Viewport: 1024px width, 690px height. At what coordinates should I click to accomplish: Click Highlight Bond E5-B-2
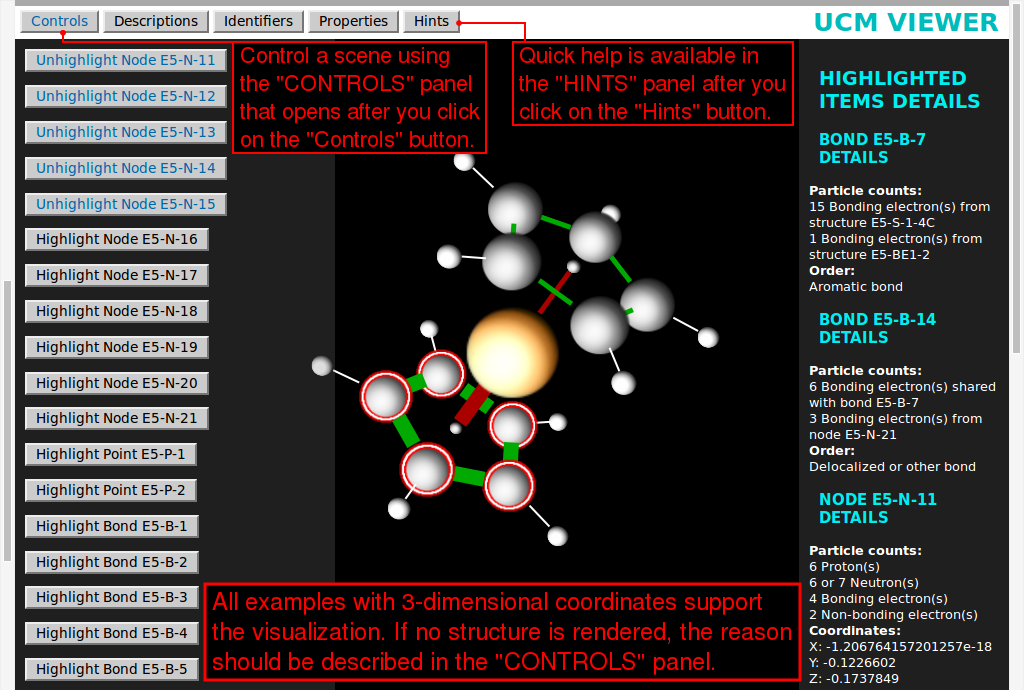pos(112,562)
